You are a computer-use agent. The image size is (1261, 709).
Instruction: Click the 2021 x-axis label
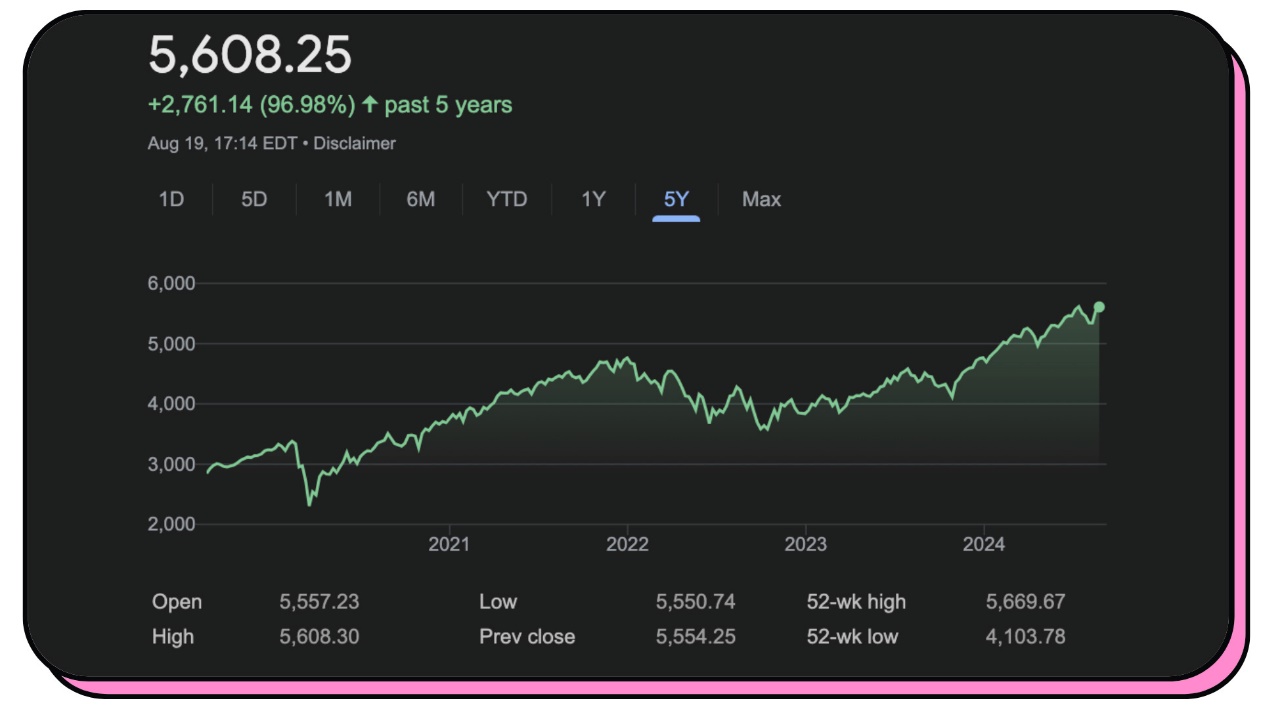[449, 544]
